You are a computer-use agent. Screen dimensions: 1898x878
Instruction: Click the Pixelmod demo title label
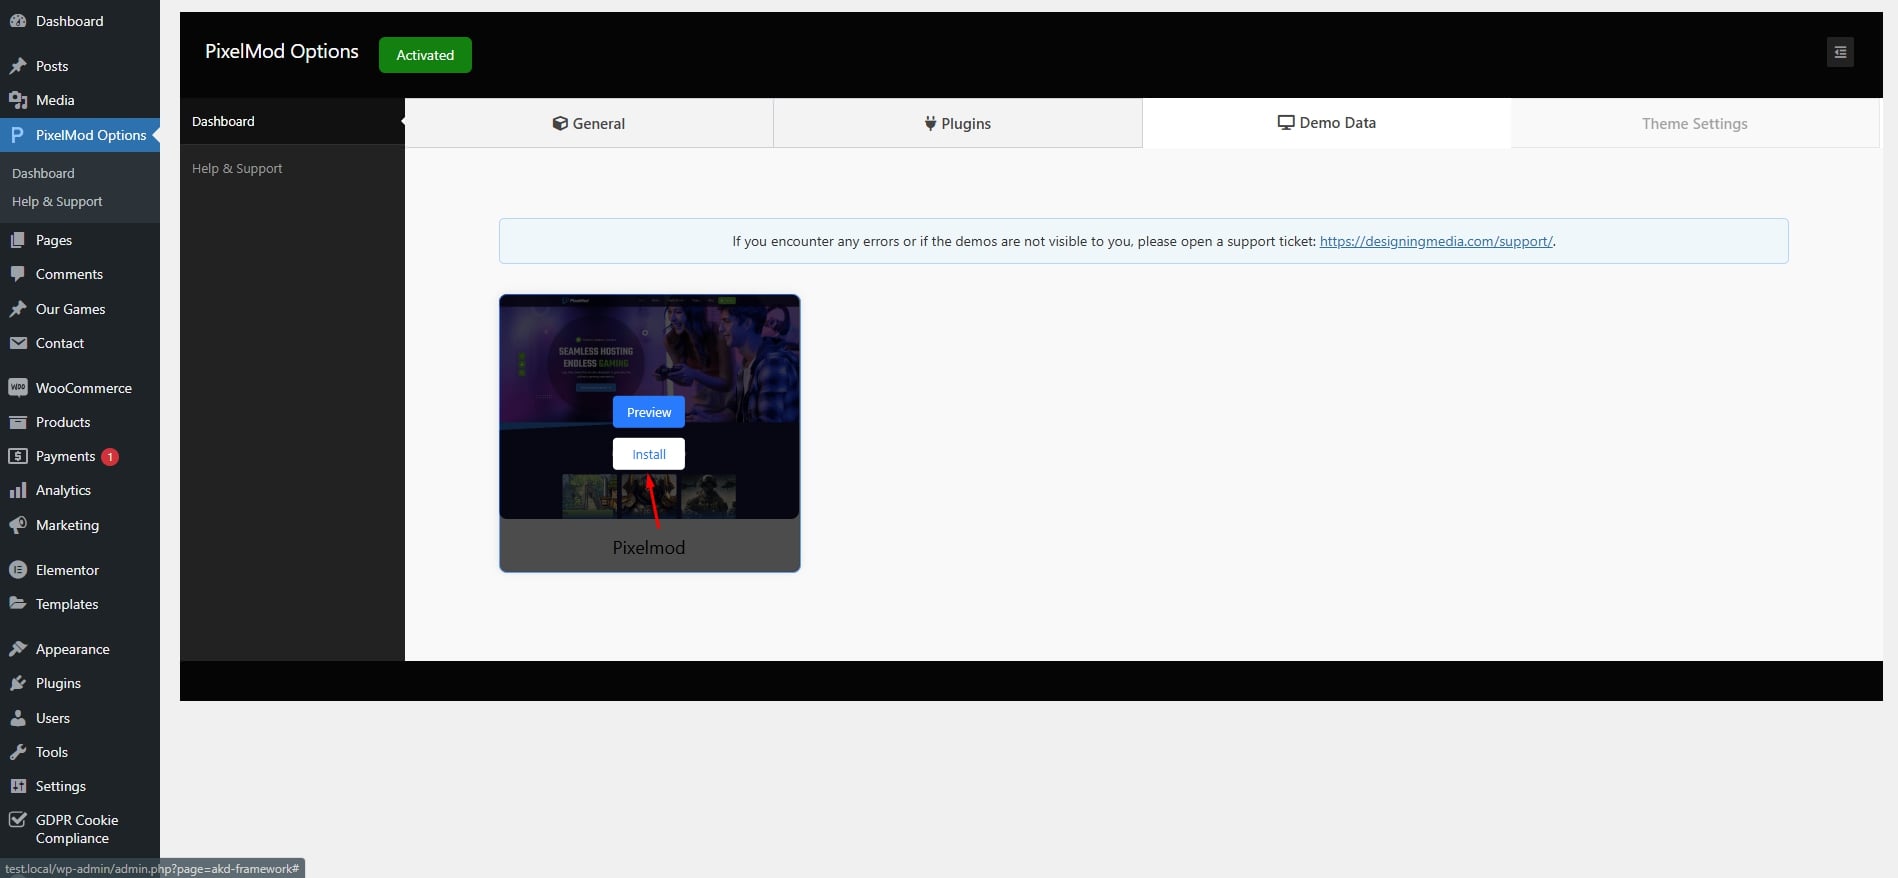(x=649, y=547)
